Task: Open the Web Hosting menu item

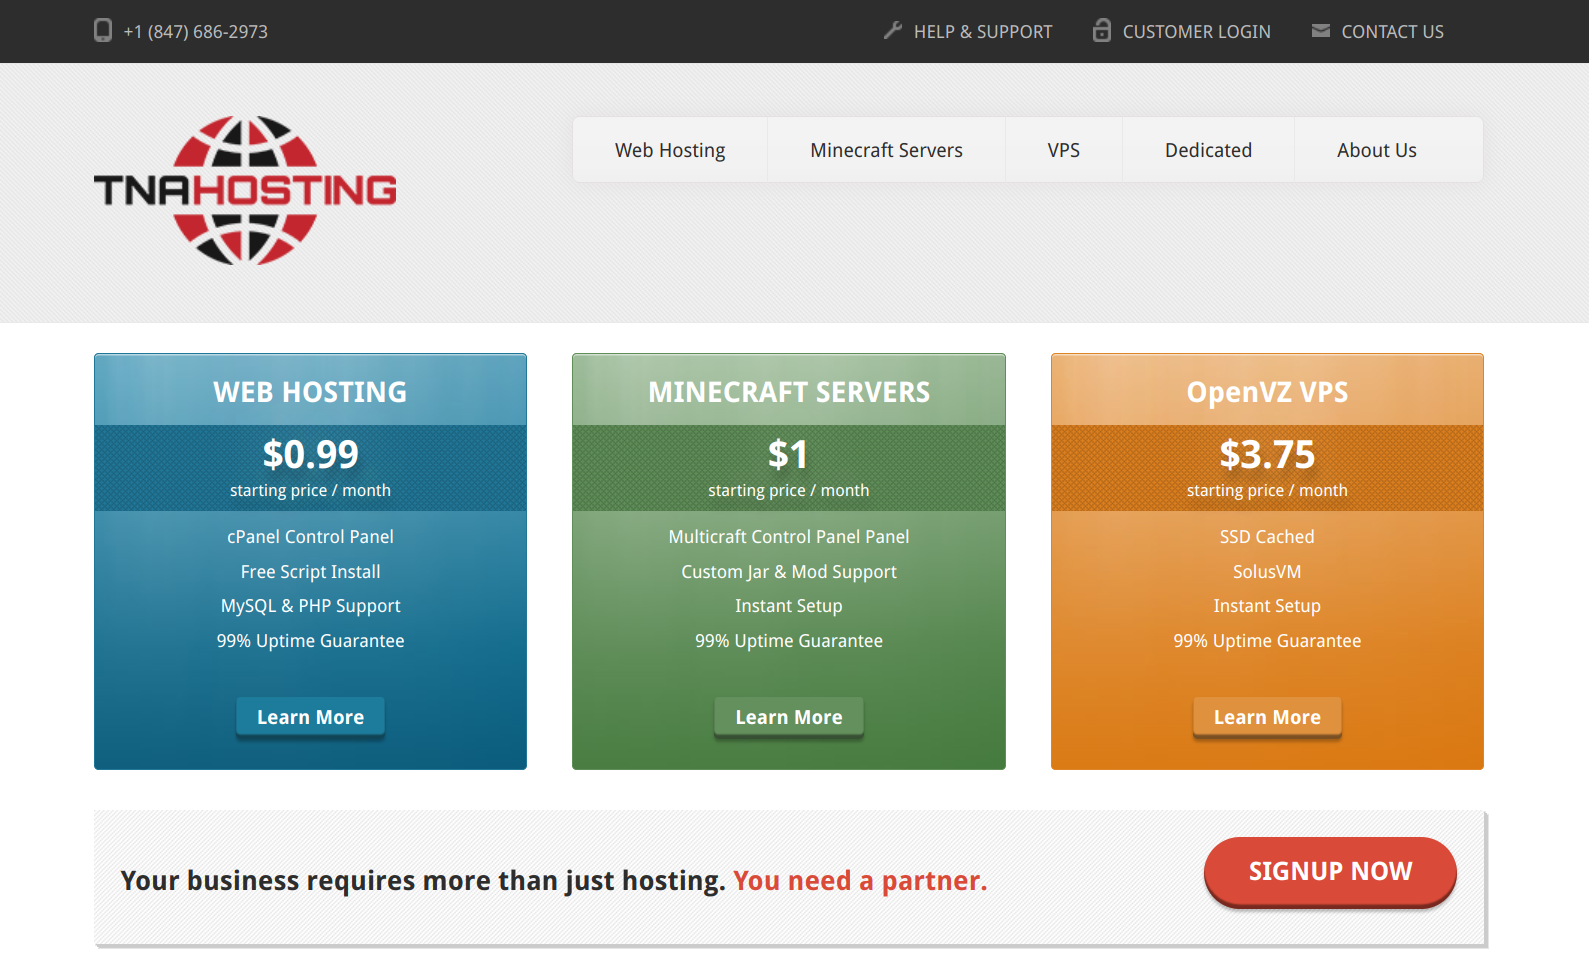Action: (x=670, y=150)
